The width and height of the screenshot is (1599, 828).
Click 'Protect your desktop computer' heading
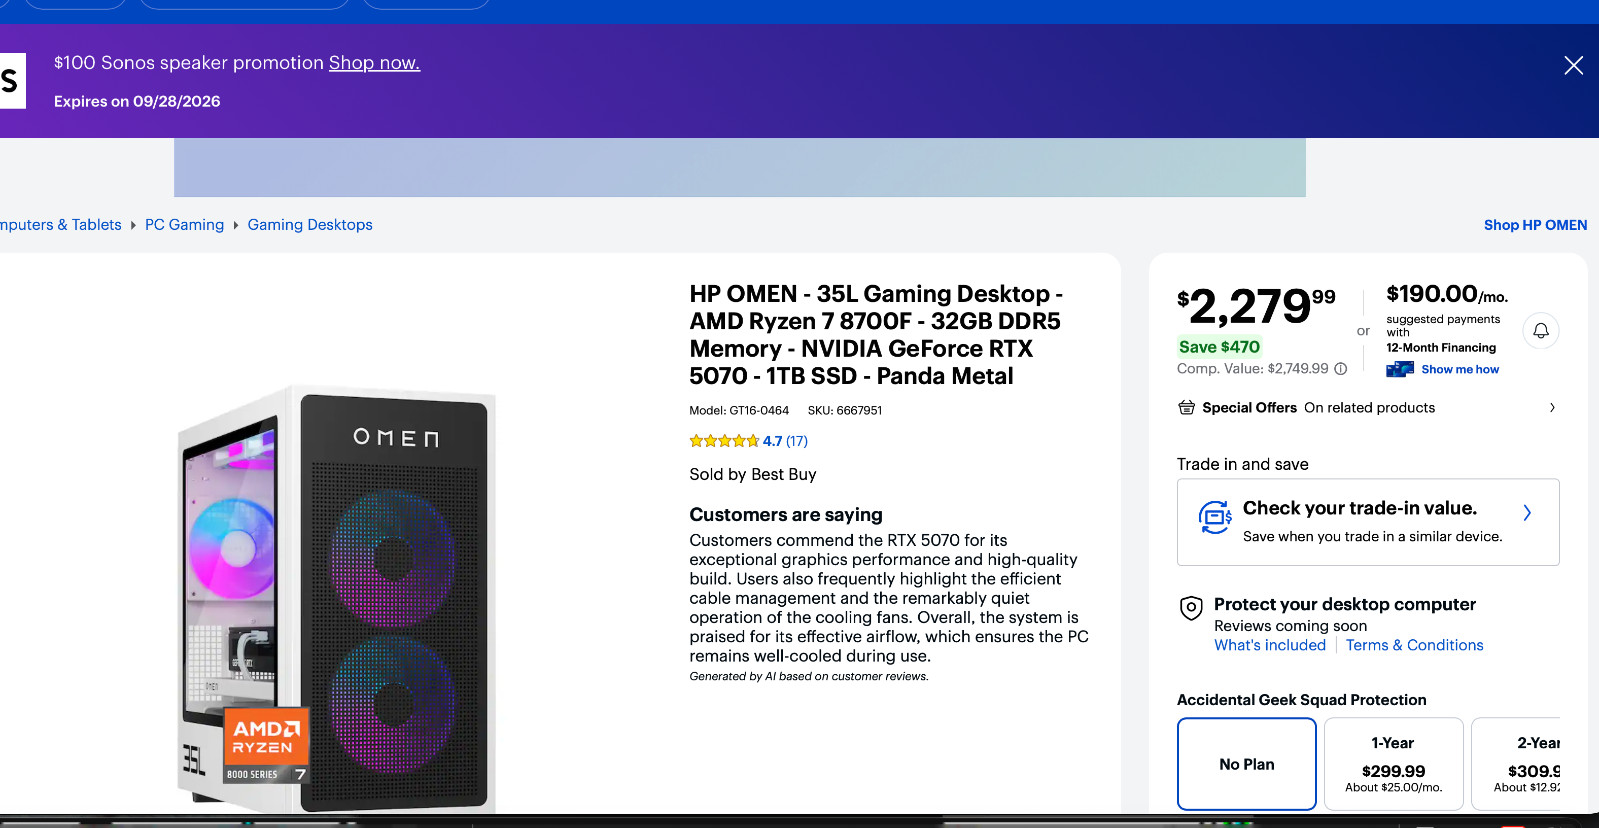(1345, 604)
